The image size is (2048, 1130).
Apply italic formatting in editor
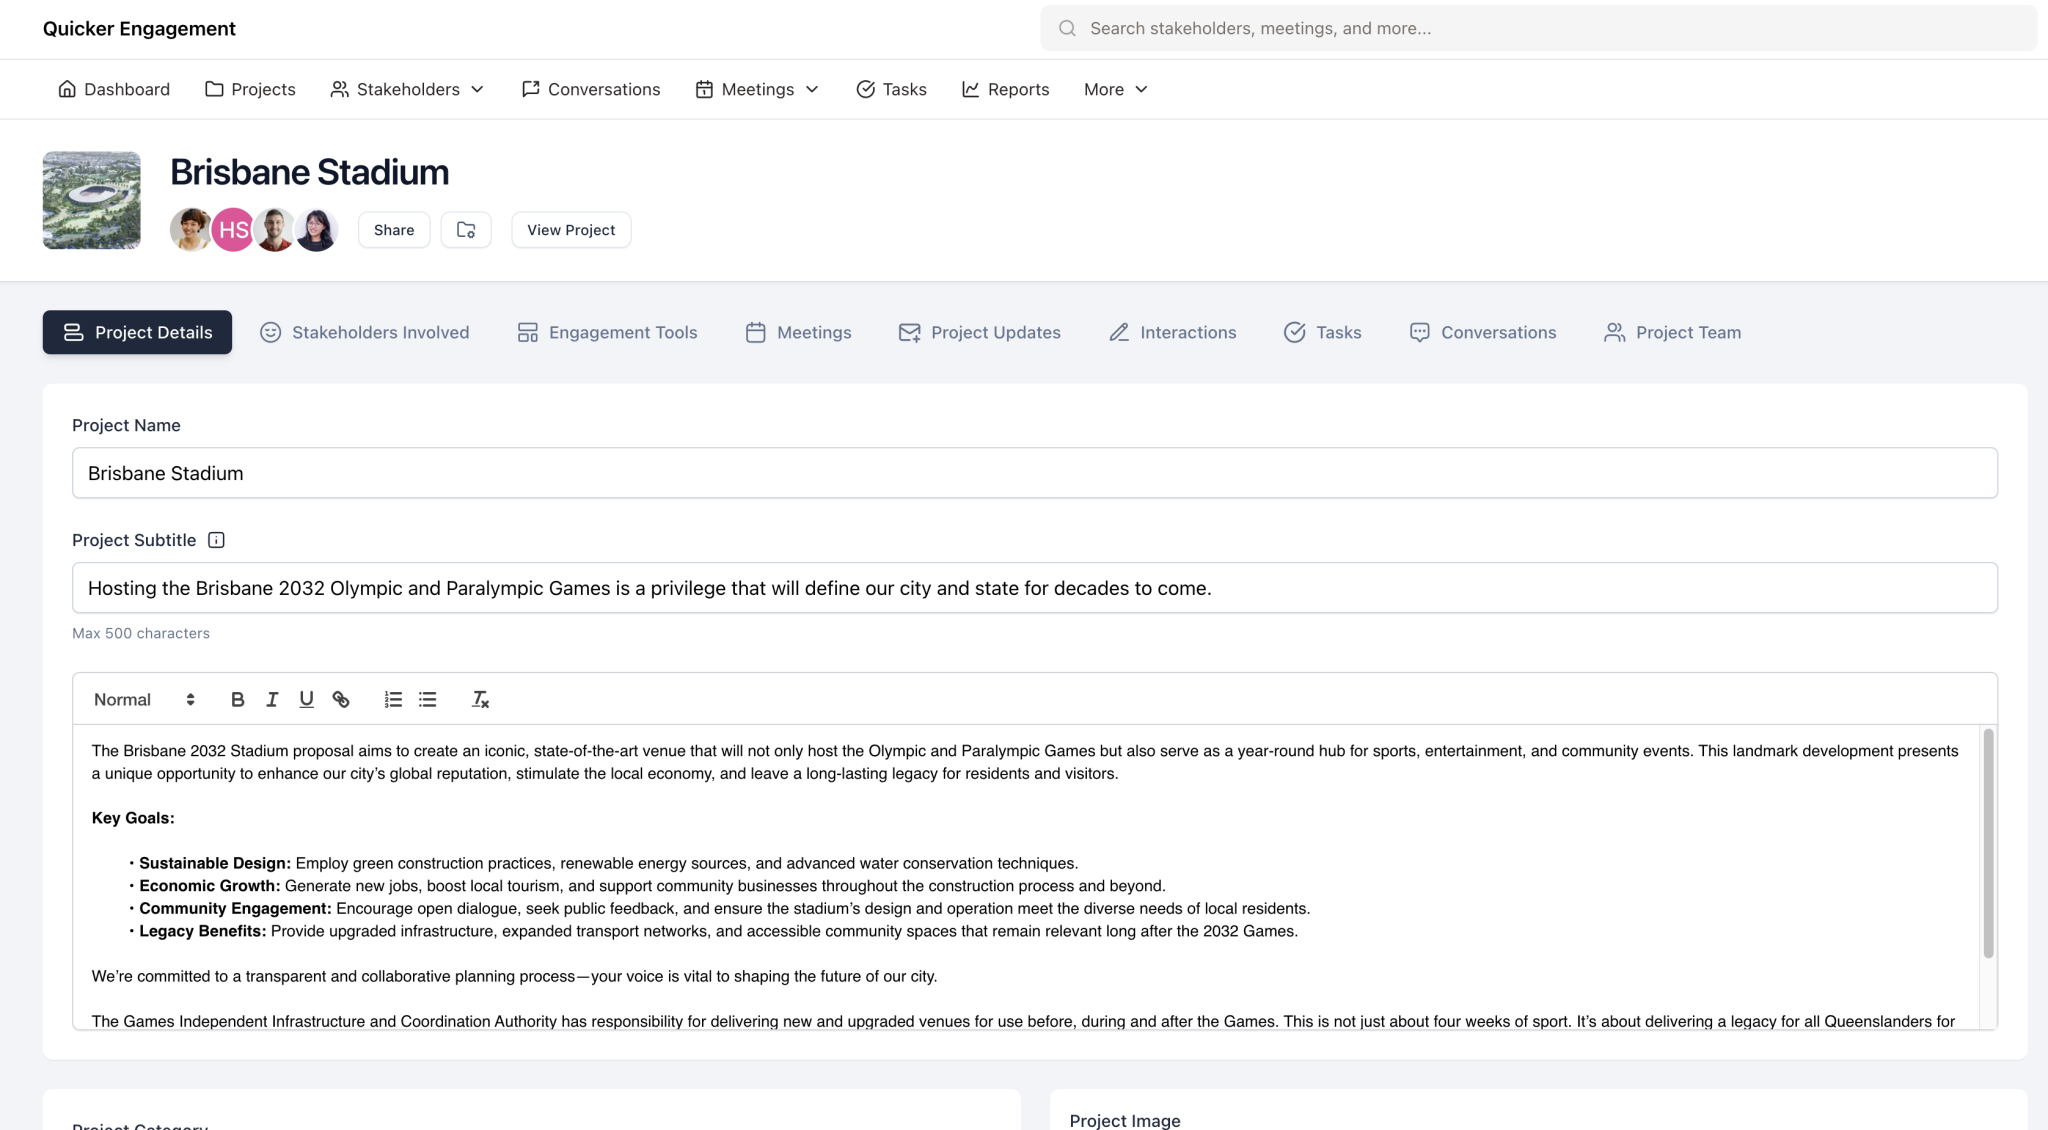click(x=272, y=700)
